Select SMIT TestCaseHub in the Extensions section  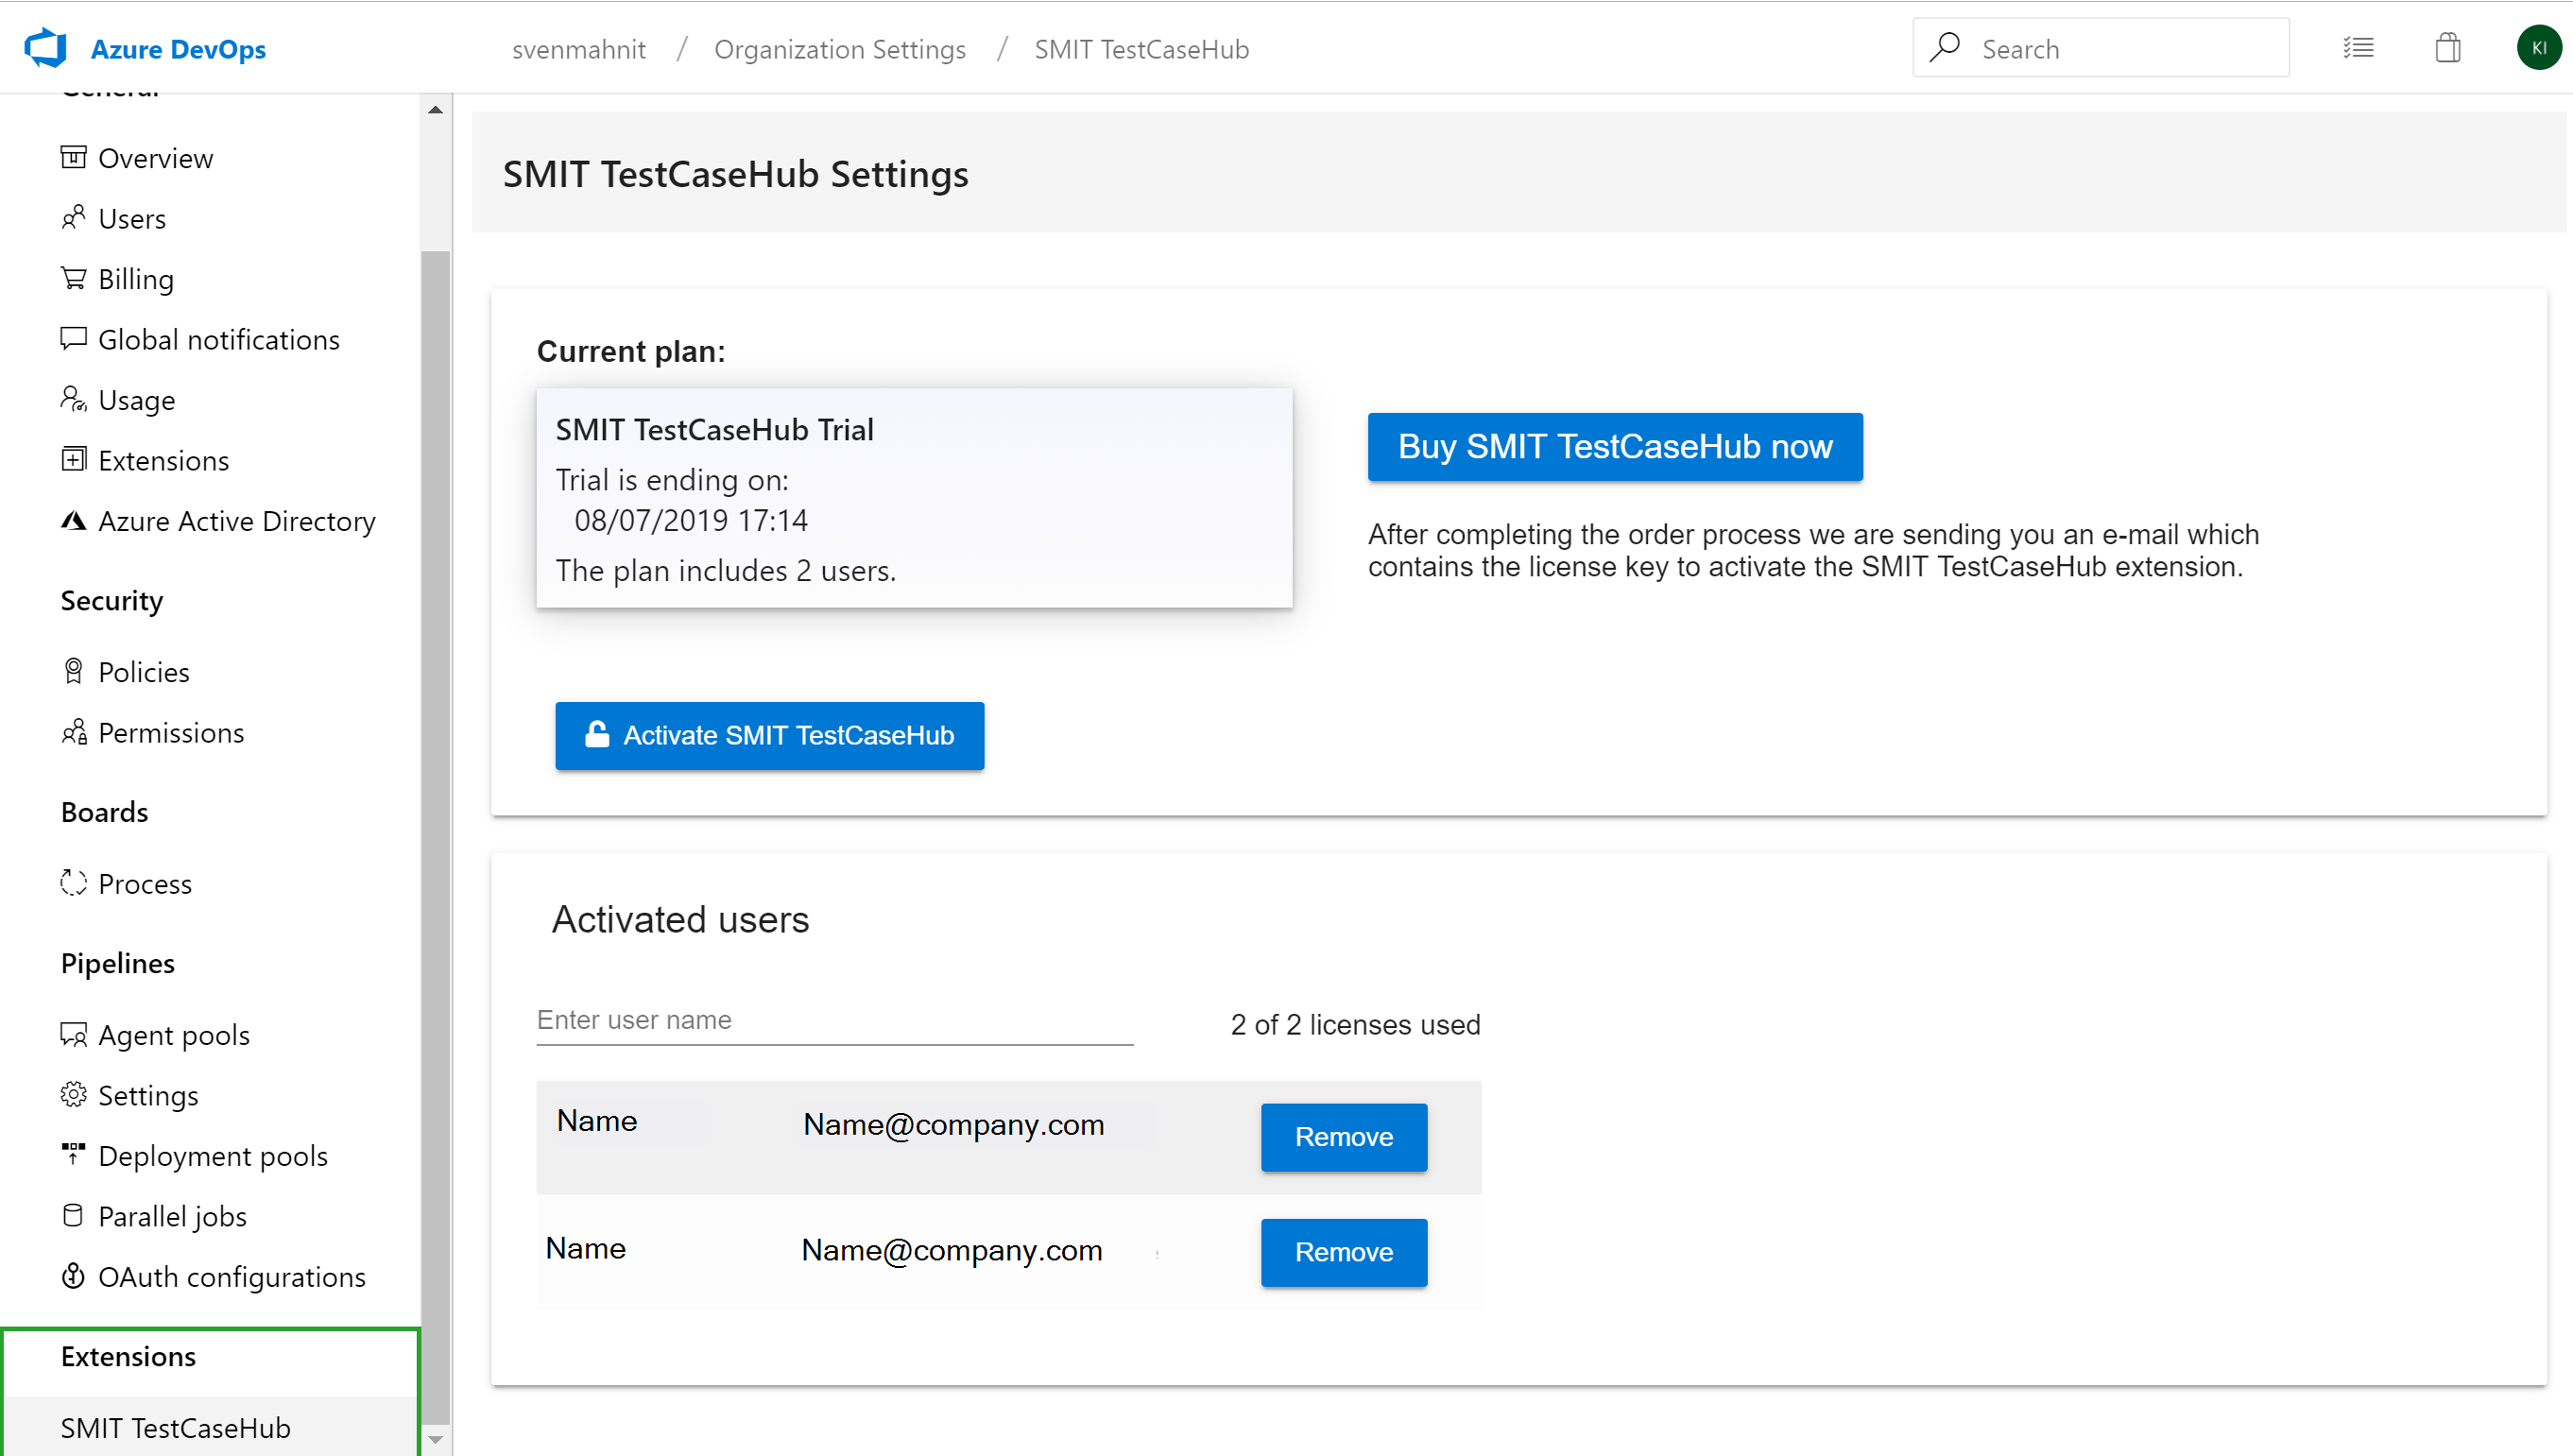click(x=175, y=1427)
